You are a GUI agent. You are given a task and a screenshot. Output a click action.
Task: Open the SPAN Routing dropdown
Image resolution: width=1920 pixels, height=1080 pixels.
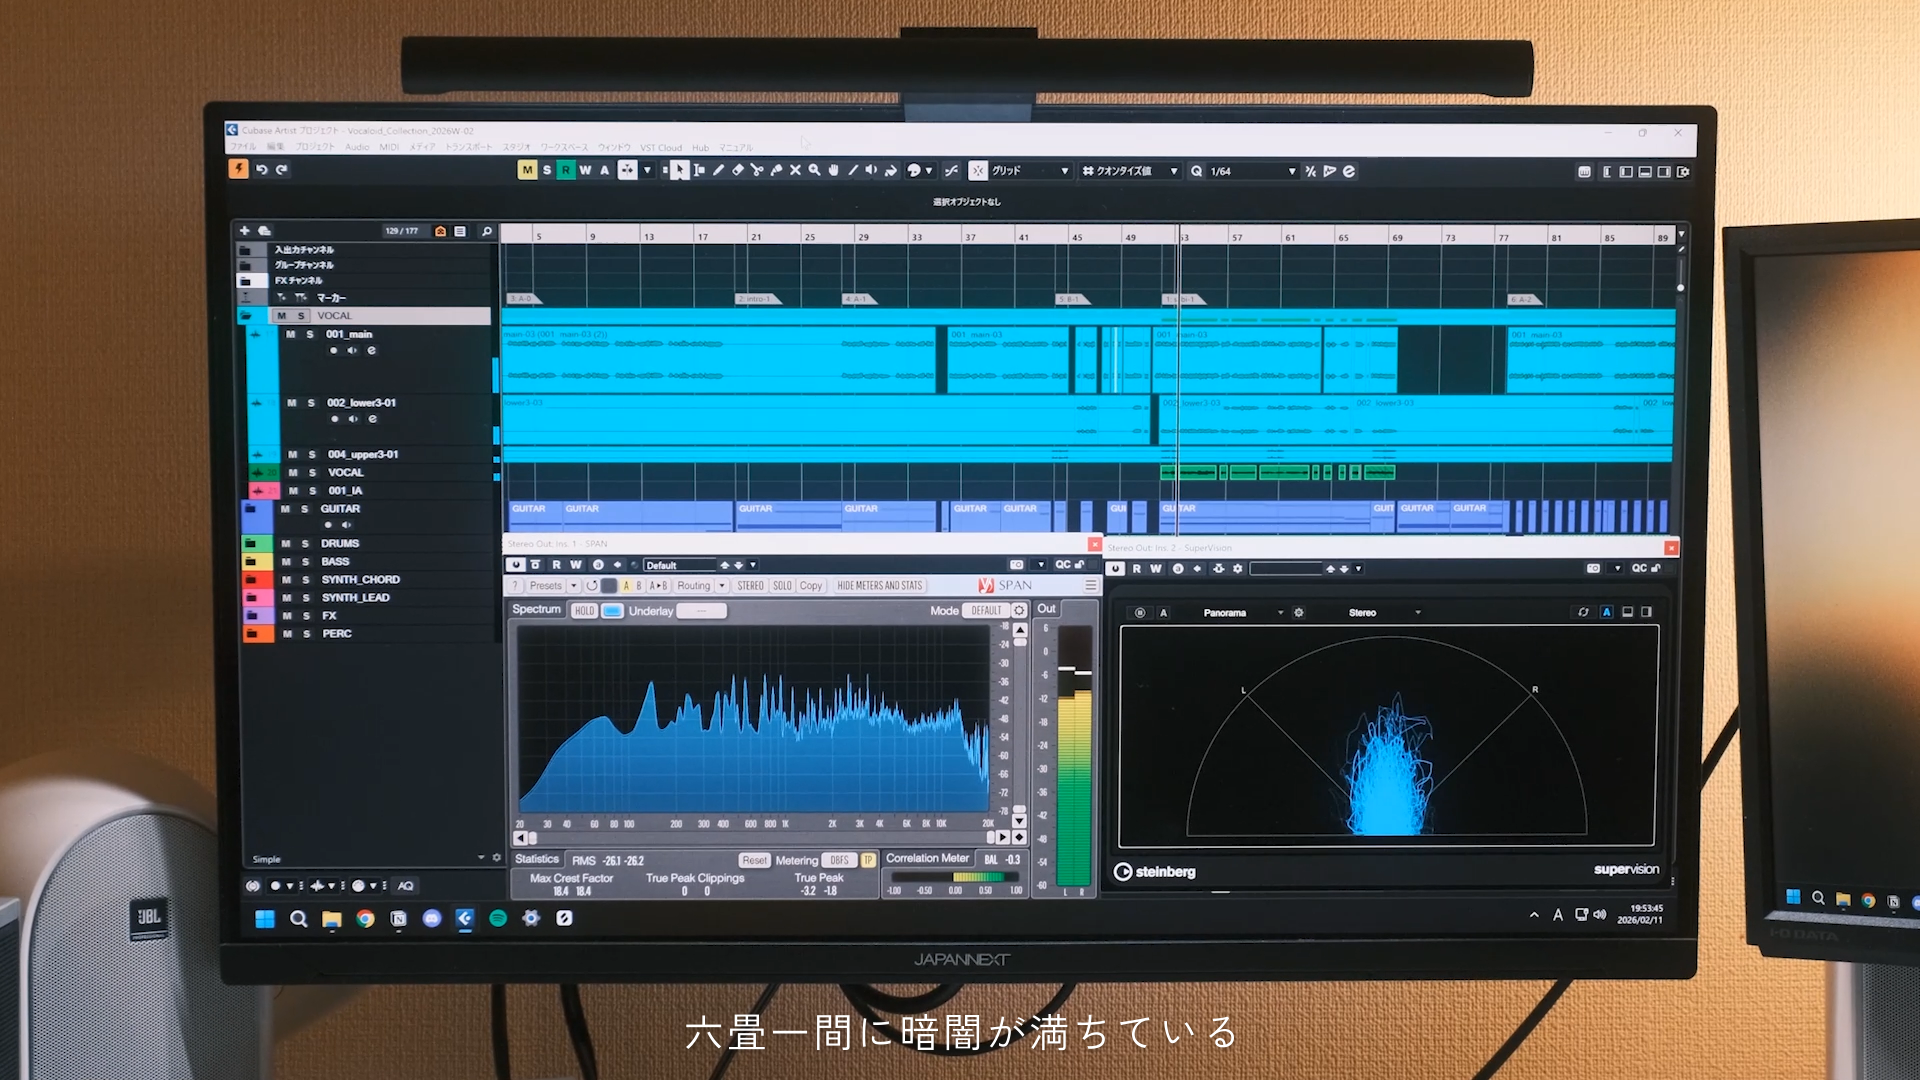[x=722, y=586]
